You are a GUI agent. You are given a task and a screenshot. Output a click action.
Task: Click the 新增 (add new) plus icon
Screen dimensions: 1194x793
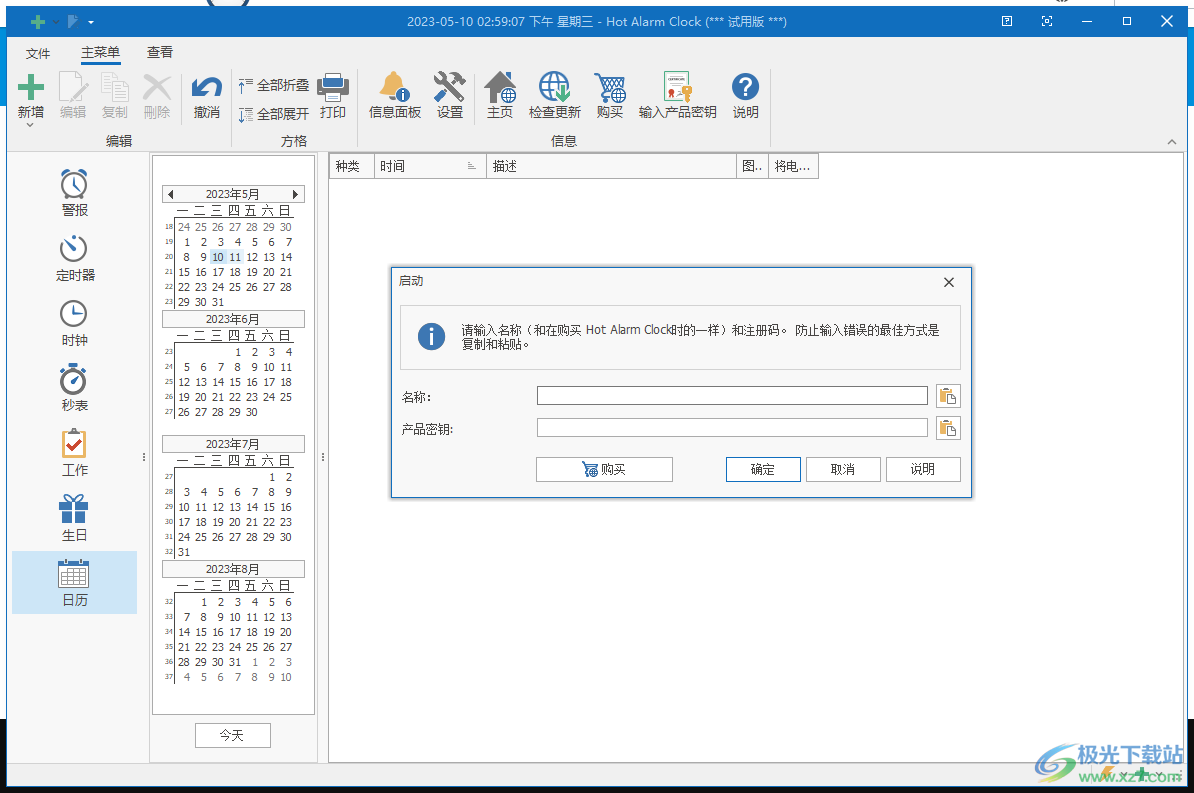30,87
